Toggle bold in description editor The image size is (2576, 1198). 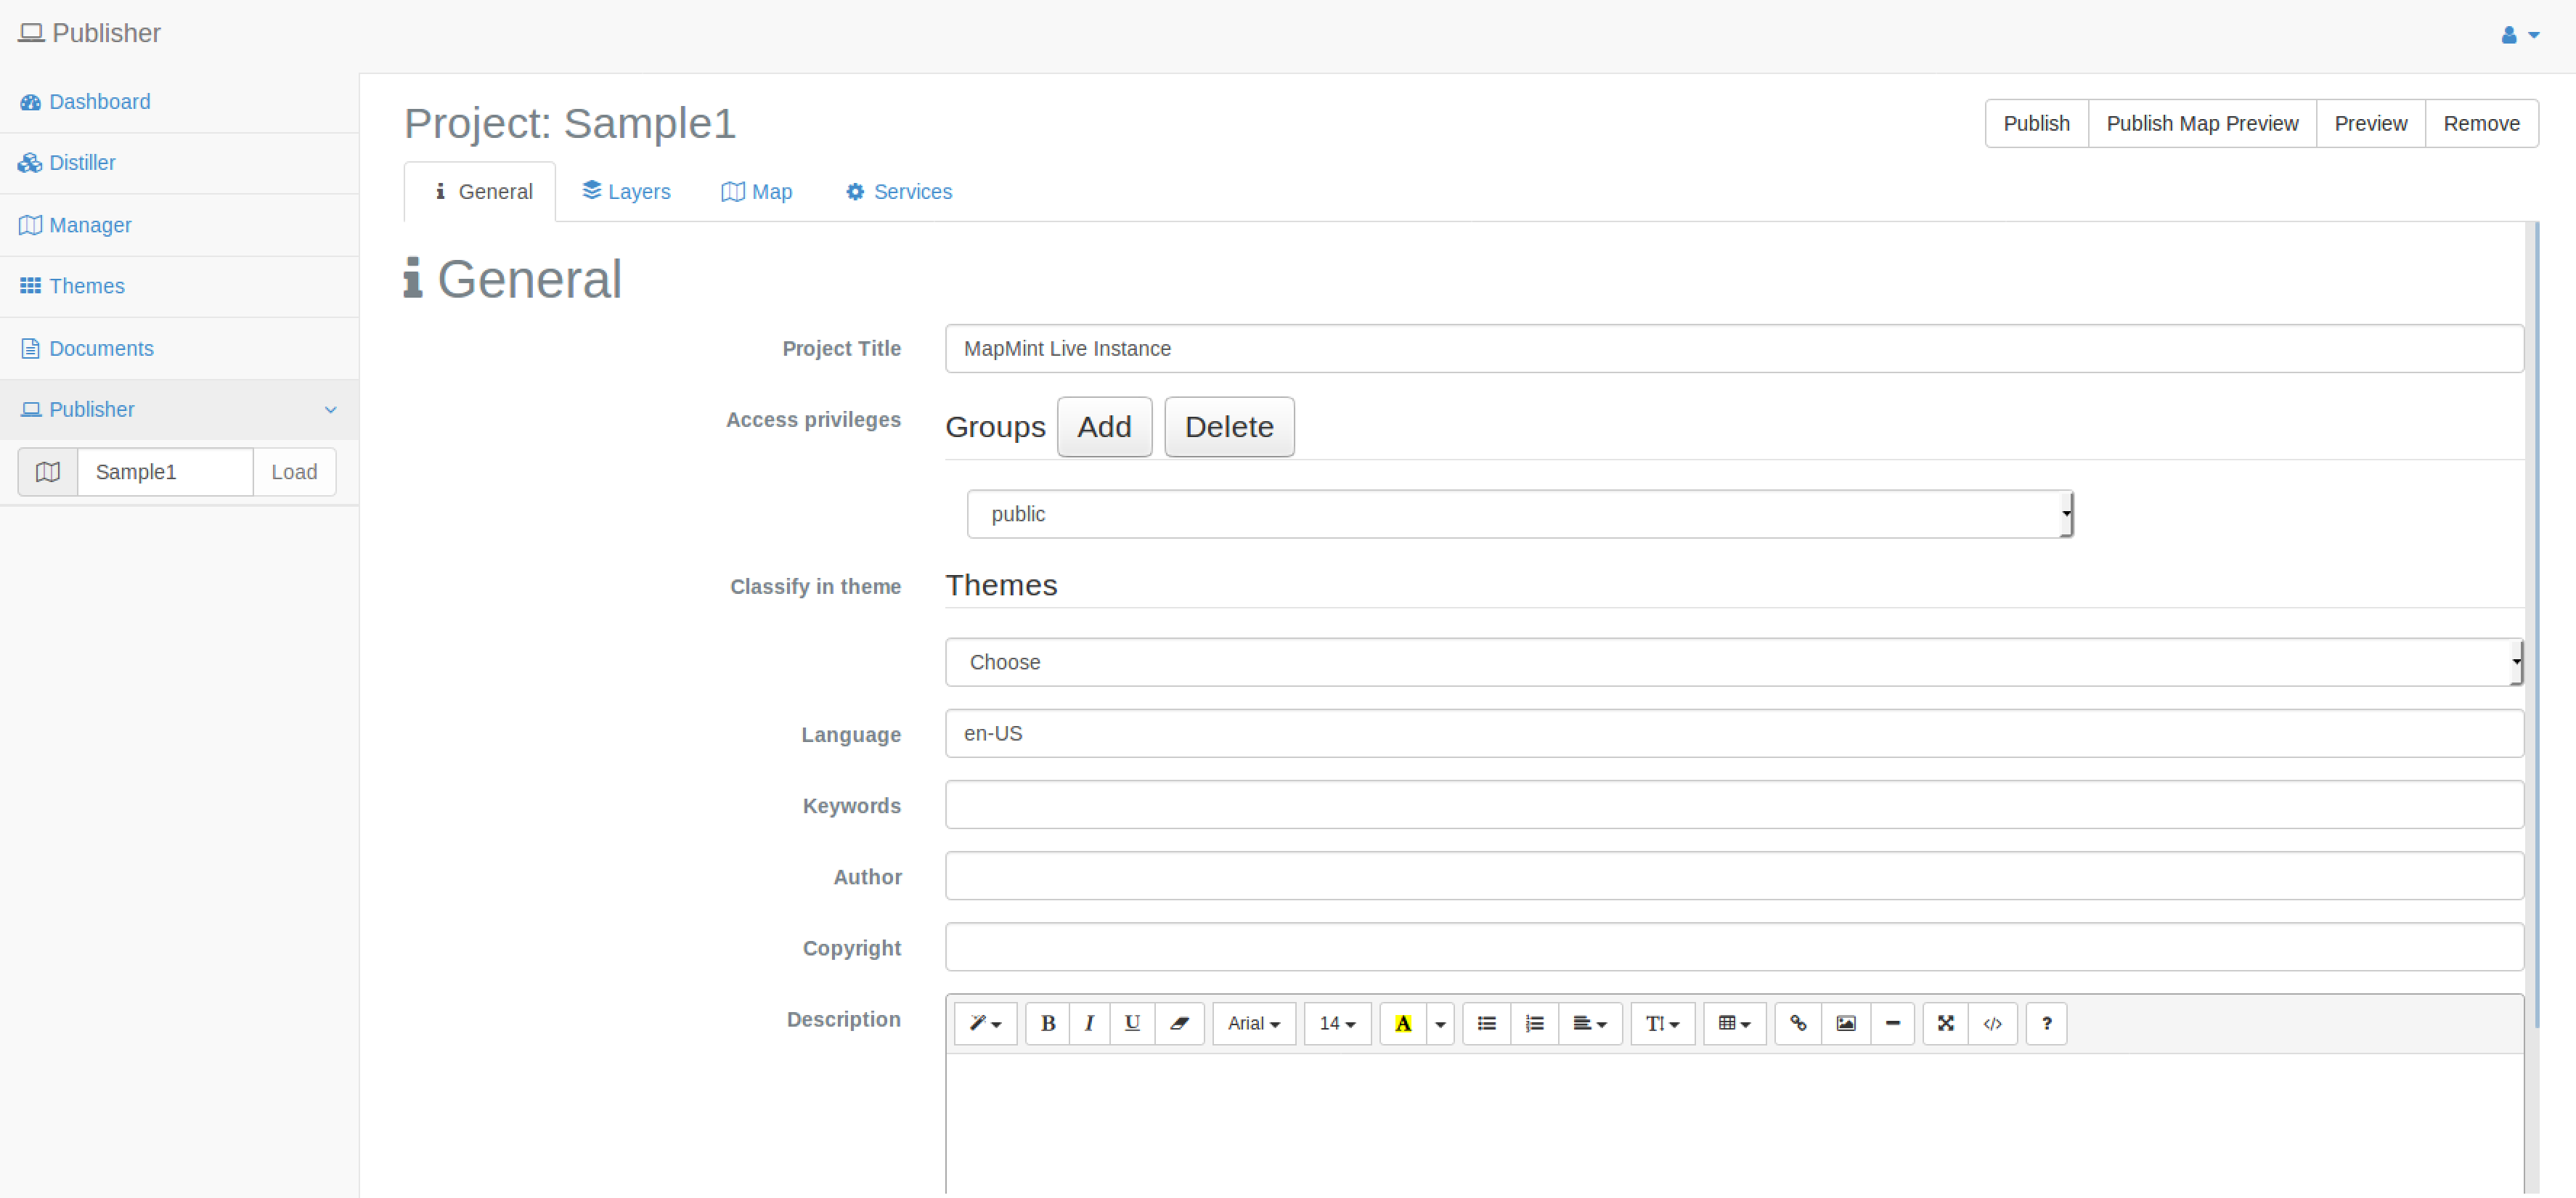(1047, 1023)
